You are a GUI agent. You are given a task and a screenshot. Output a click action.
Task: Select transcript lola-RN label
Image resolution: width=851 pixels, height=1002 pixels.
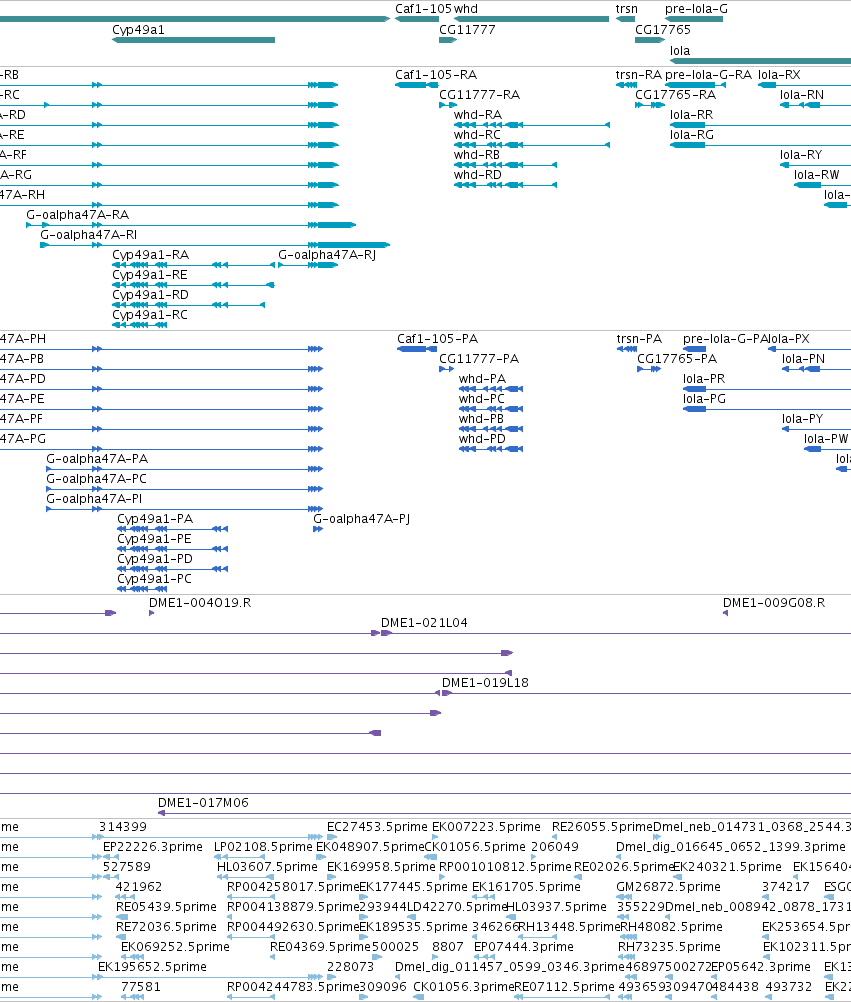pos(802,95)
